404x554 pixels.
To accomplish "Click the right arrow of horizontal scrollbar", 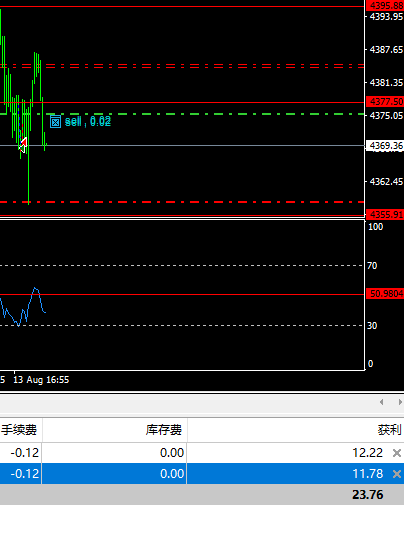I will (x=400, y=402).
